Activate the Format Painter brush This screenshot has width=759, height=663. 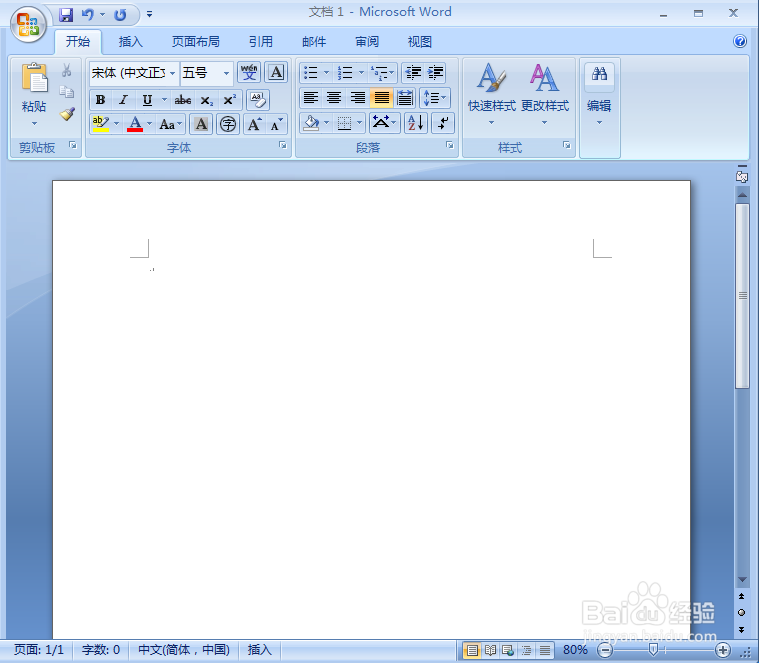point(67,114)
